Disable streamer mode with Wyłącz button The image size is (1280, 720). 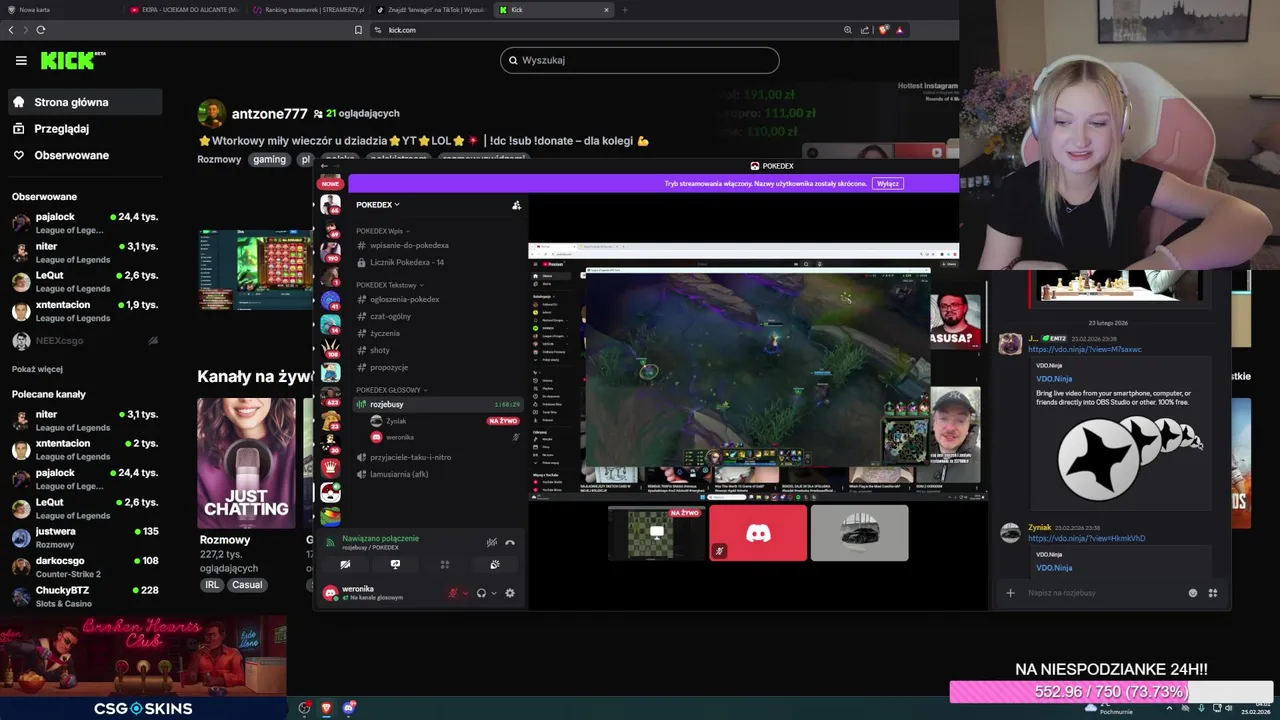pyautogui.click(x=887, y=184)
